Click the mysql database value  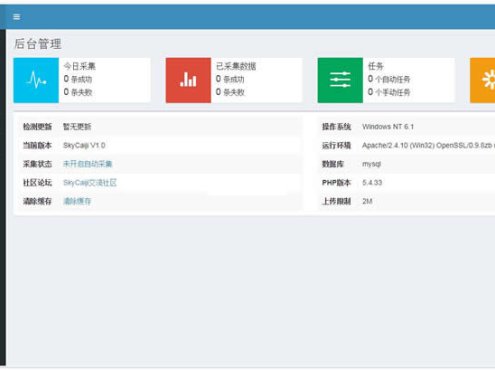(371, 164)
